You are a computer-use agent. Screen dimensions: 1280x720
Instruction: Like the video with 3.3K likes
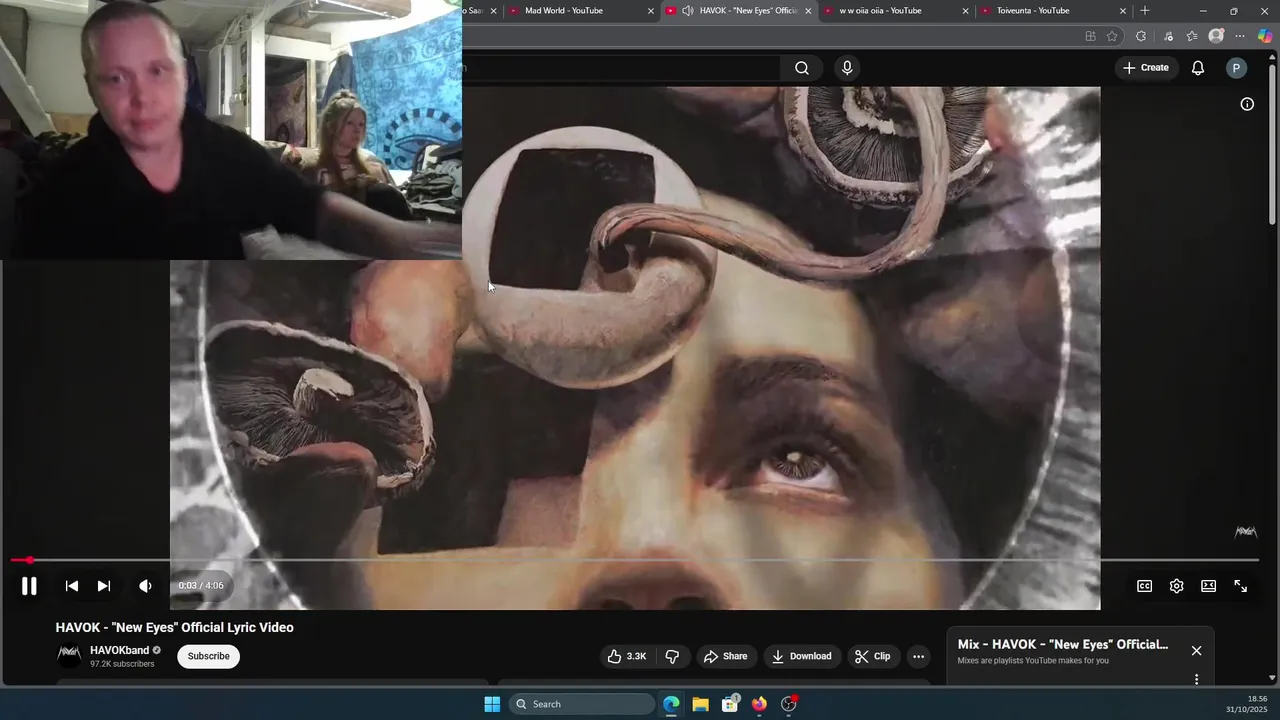click(x=627, y=656)
